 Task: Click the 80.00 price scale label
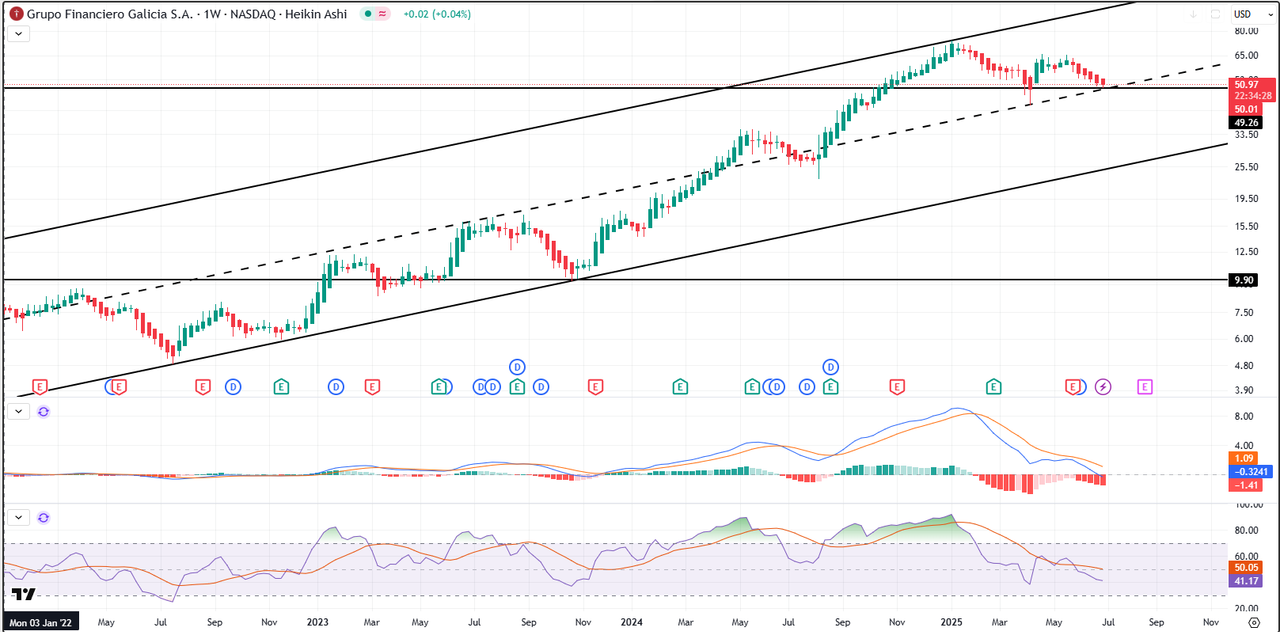coord(1245,30)
